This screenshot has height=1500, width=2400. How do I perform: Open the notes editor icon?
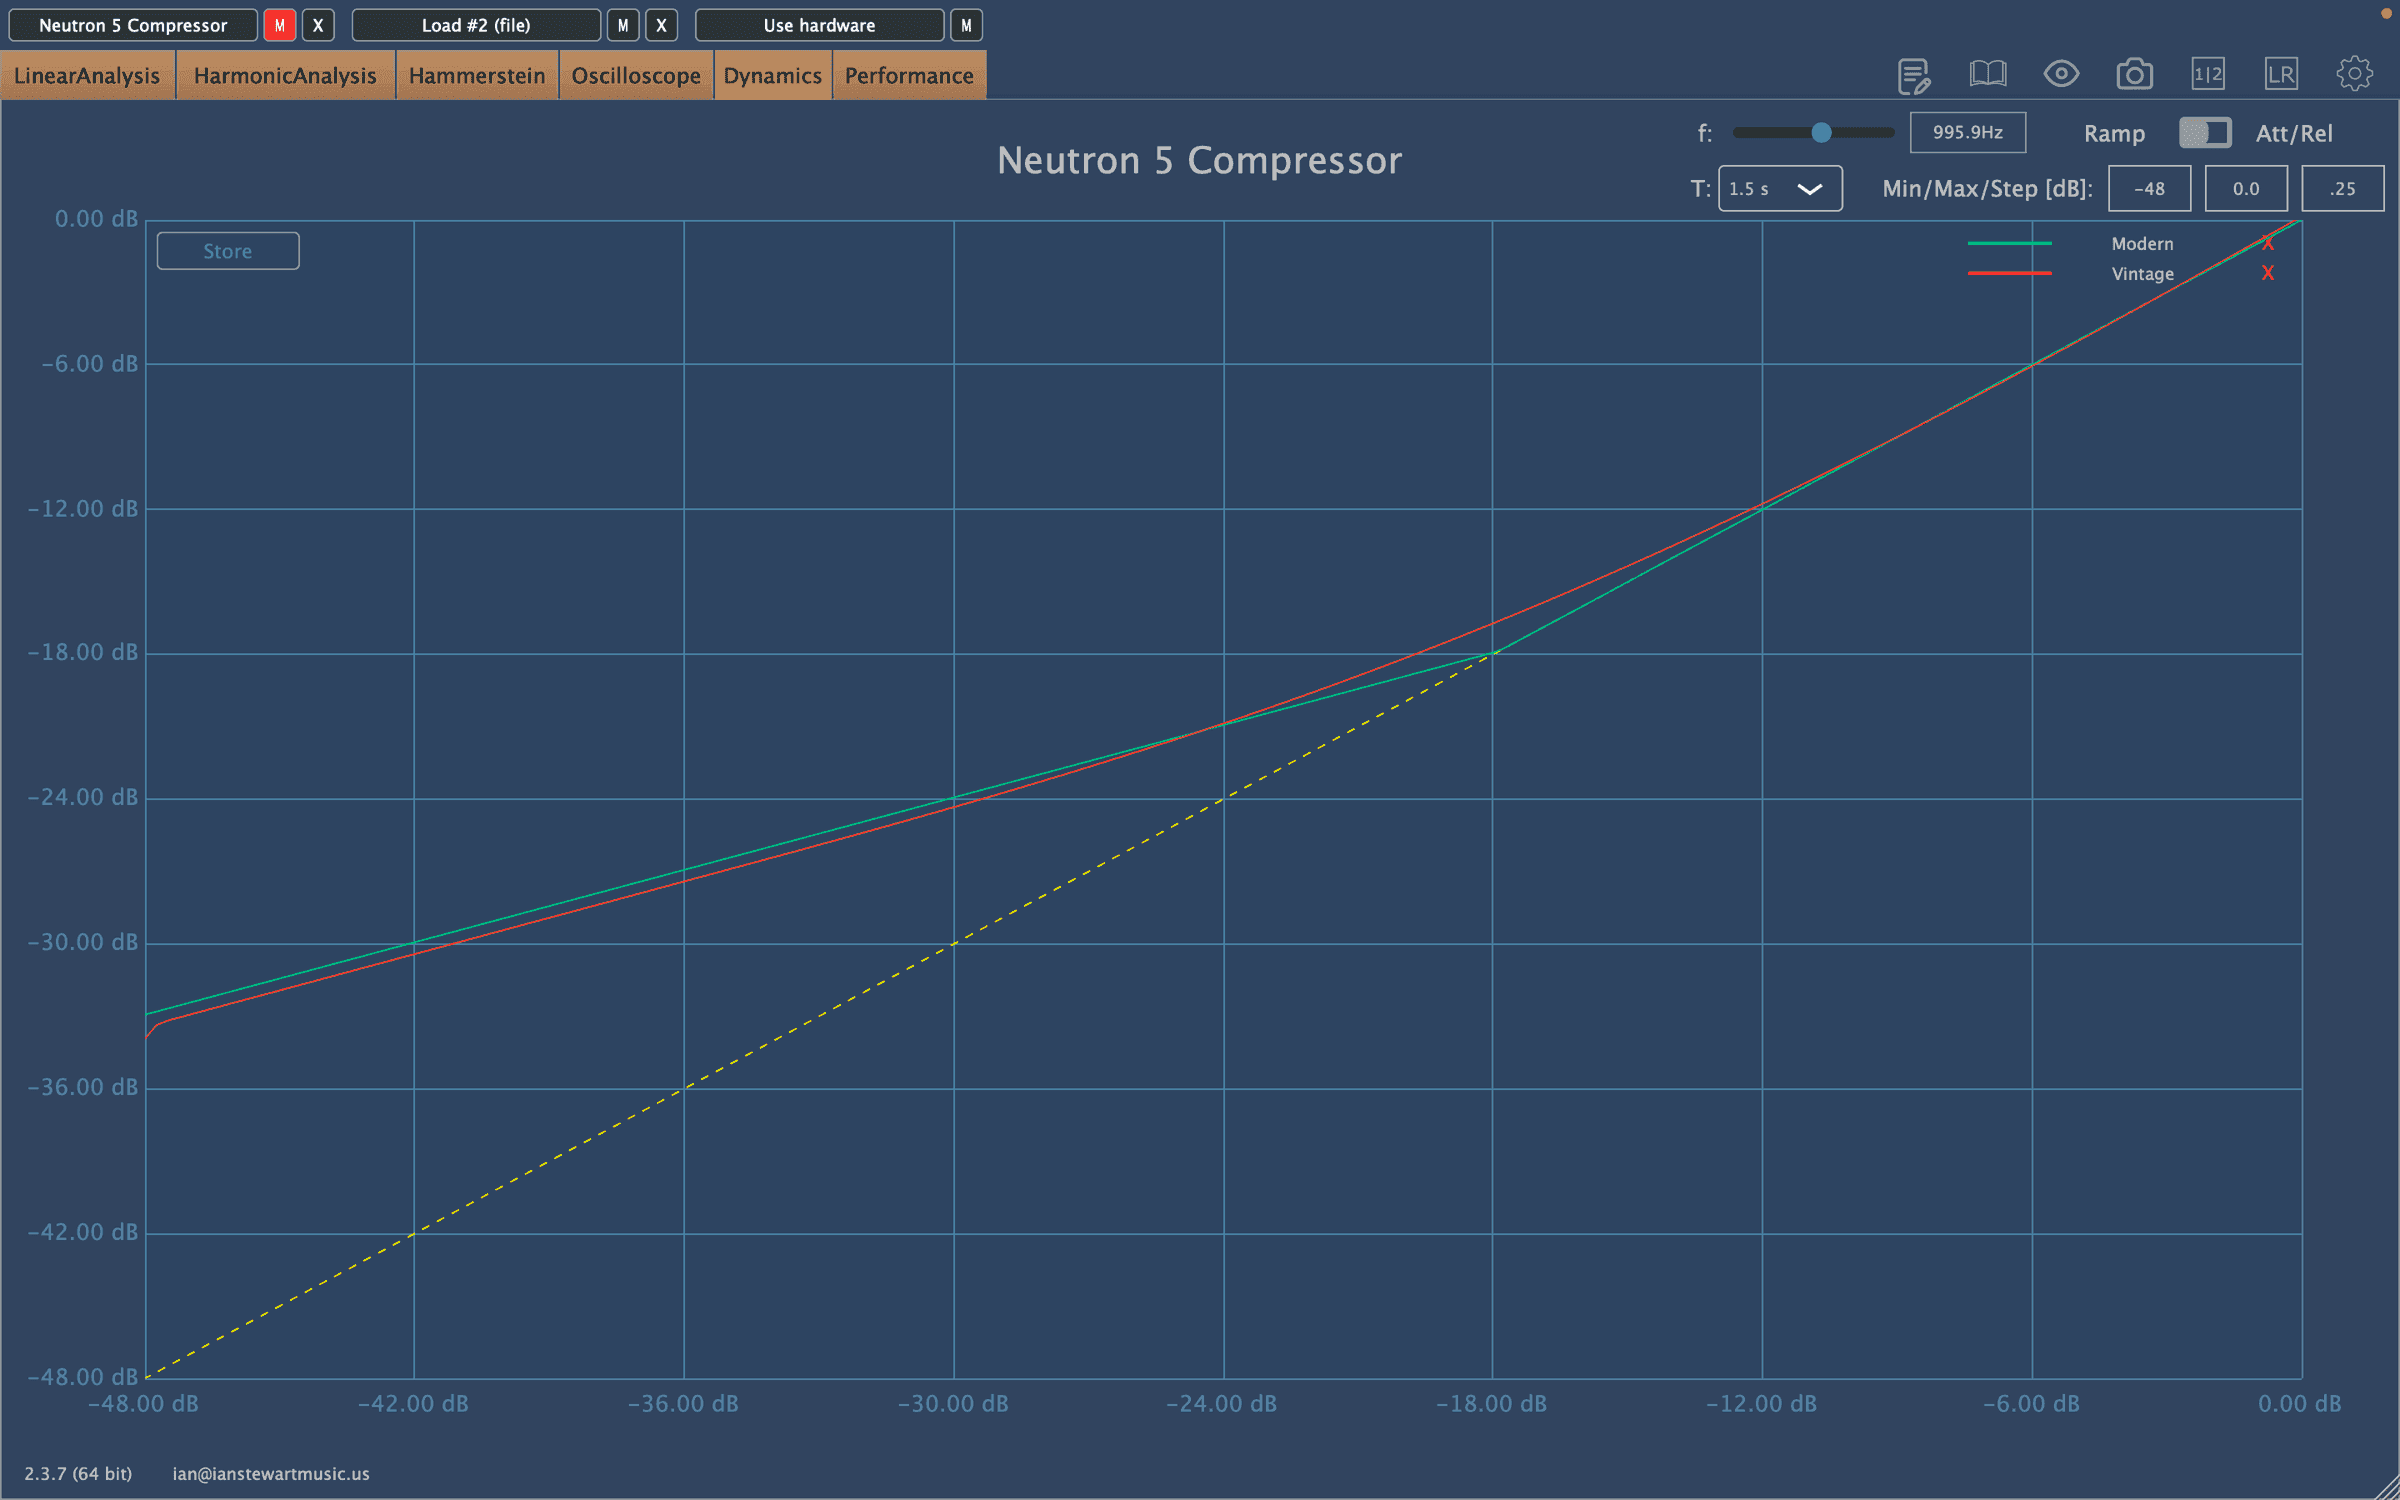(x=1913, y=75)
